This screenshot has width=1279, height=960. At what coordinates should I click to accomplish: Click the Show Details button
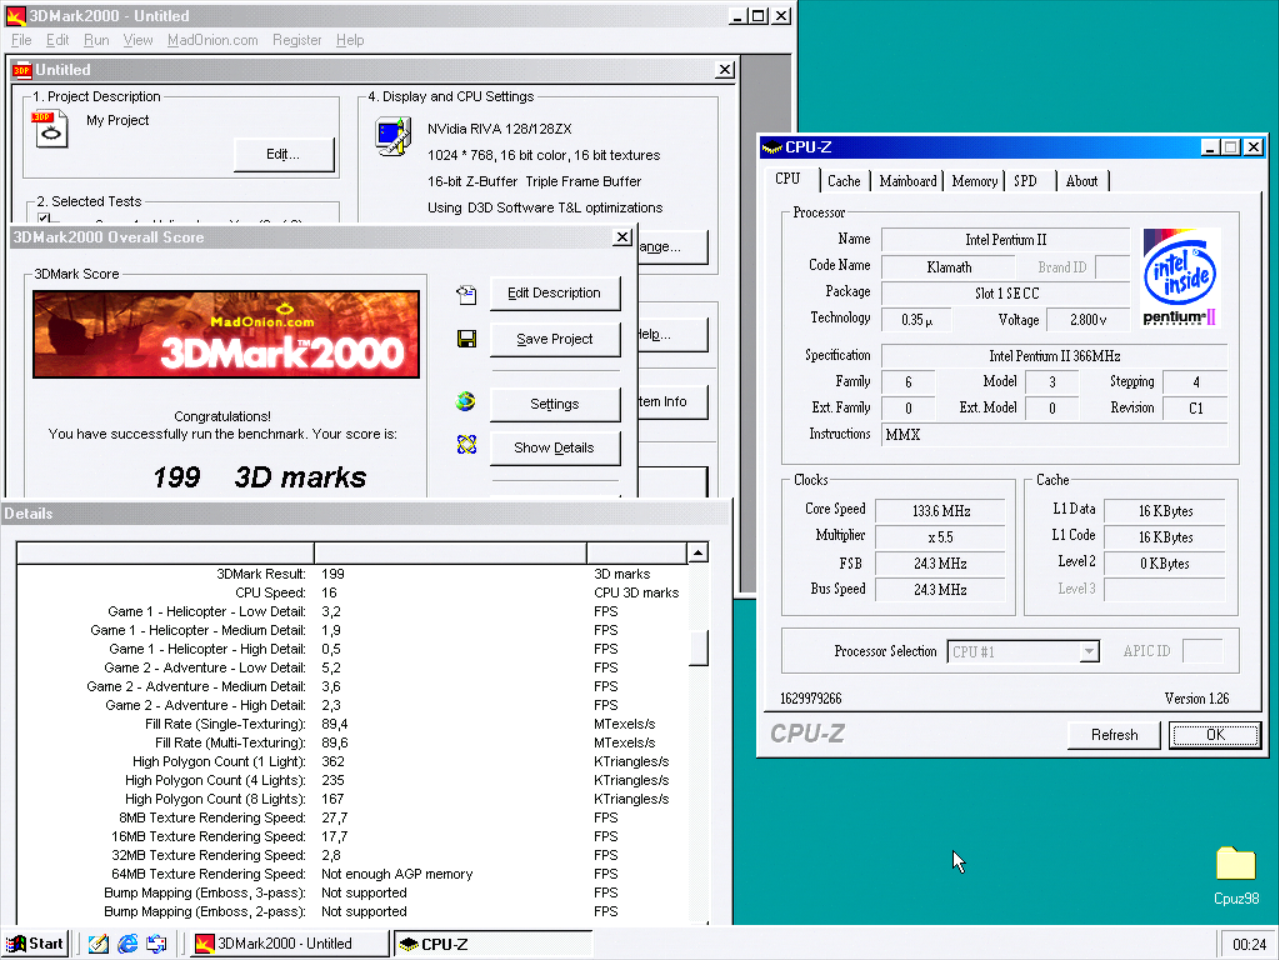coord(554,448)
